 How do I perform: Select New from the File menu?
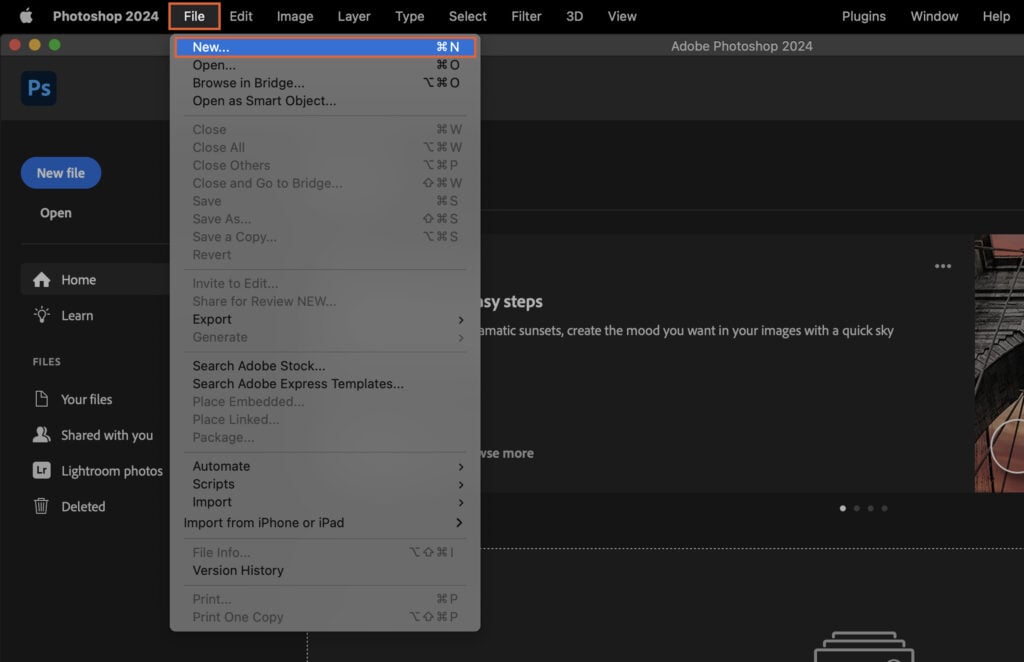click(210, 46)
